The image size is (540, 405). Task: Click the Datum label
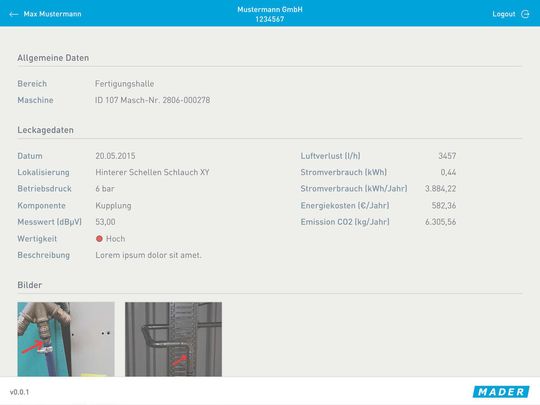(30, 156)
